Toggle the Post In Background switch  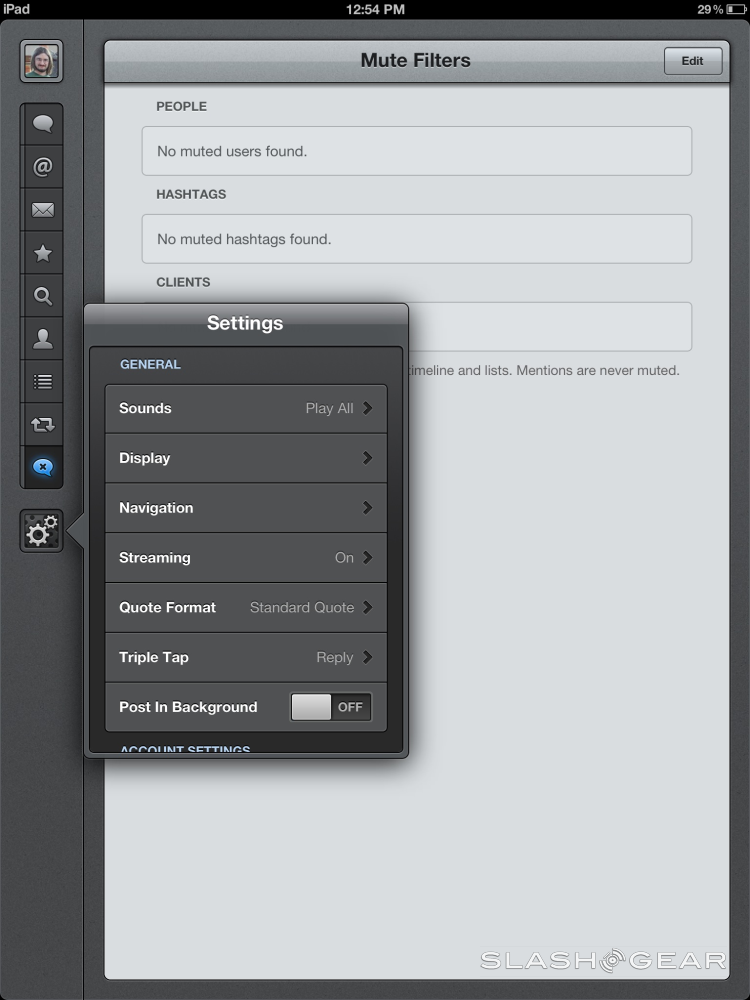331,707
